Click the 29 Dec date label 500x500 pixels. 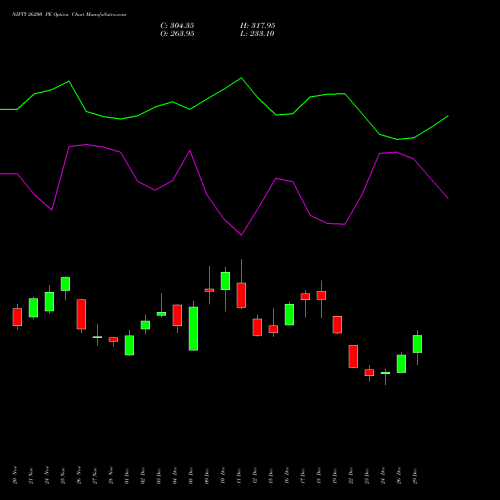click(415, 475)
